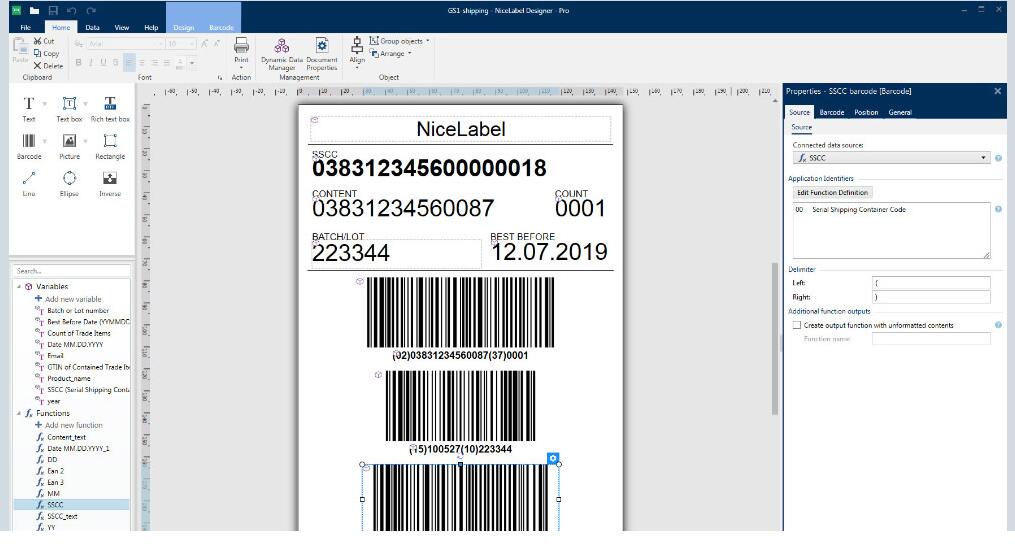Click the Copy command
Screen dimensions: 1015x553
pyautogui.click(x=46, y=53)
